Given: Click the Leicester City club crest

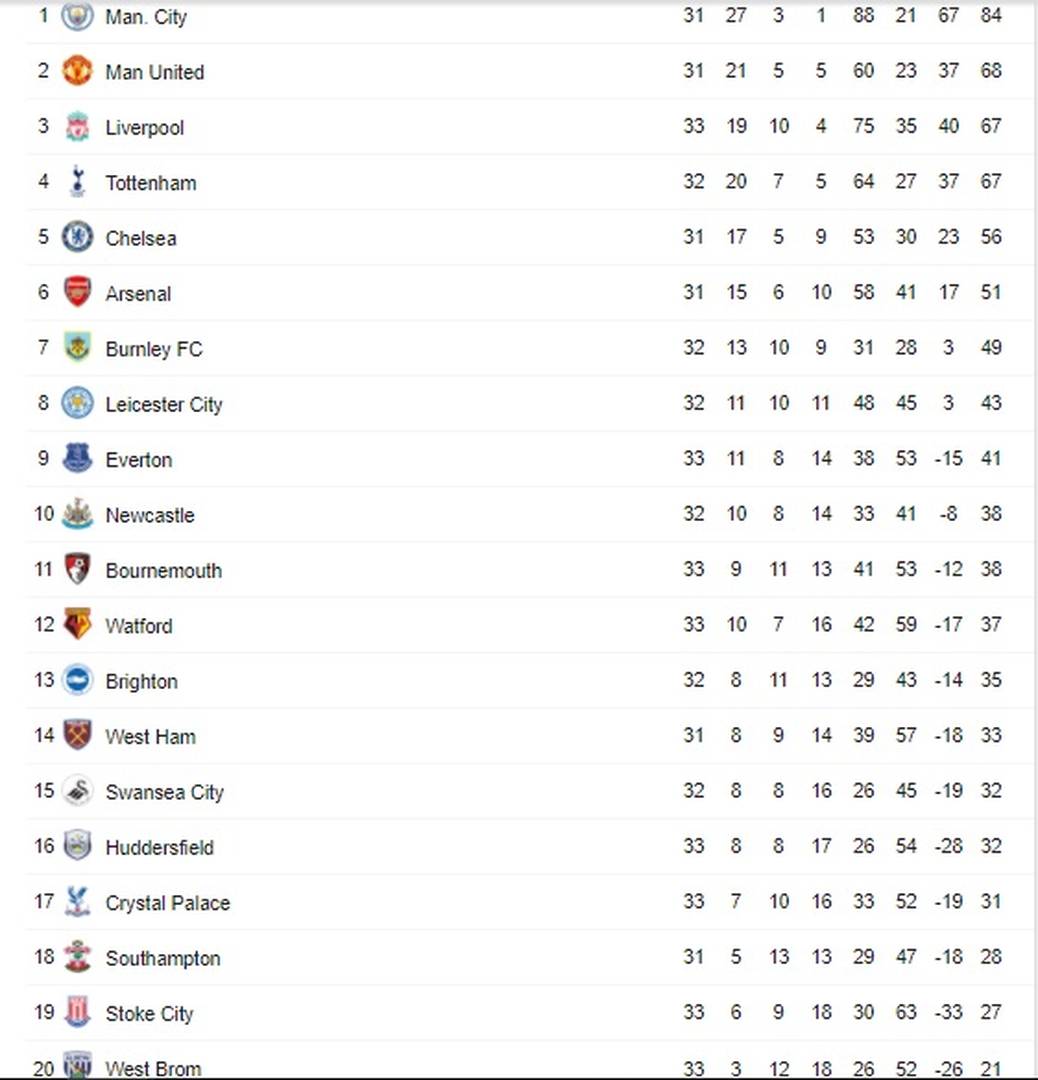Looking at the screenshot, I should [77, 403].
